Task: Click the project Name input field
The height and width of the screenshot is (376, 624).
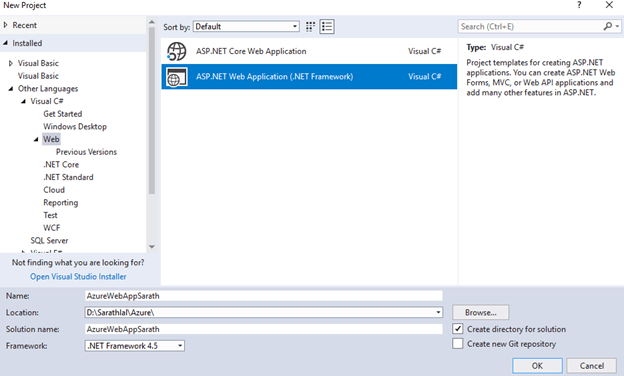Action: (263, 296)
